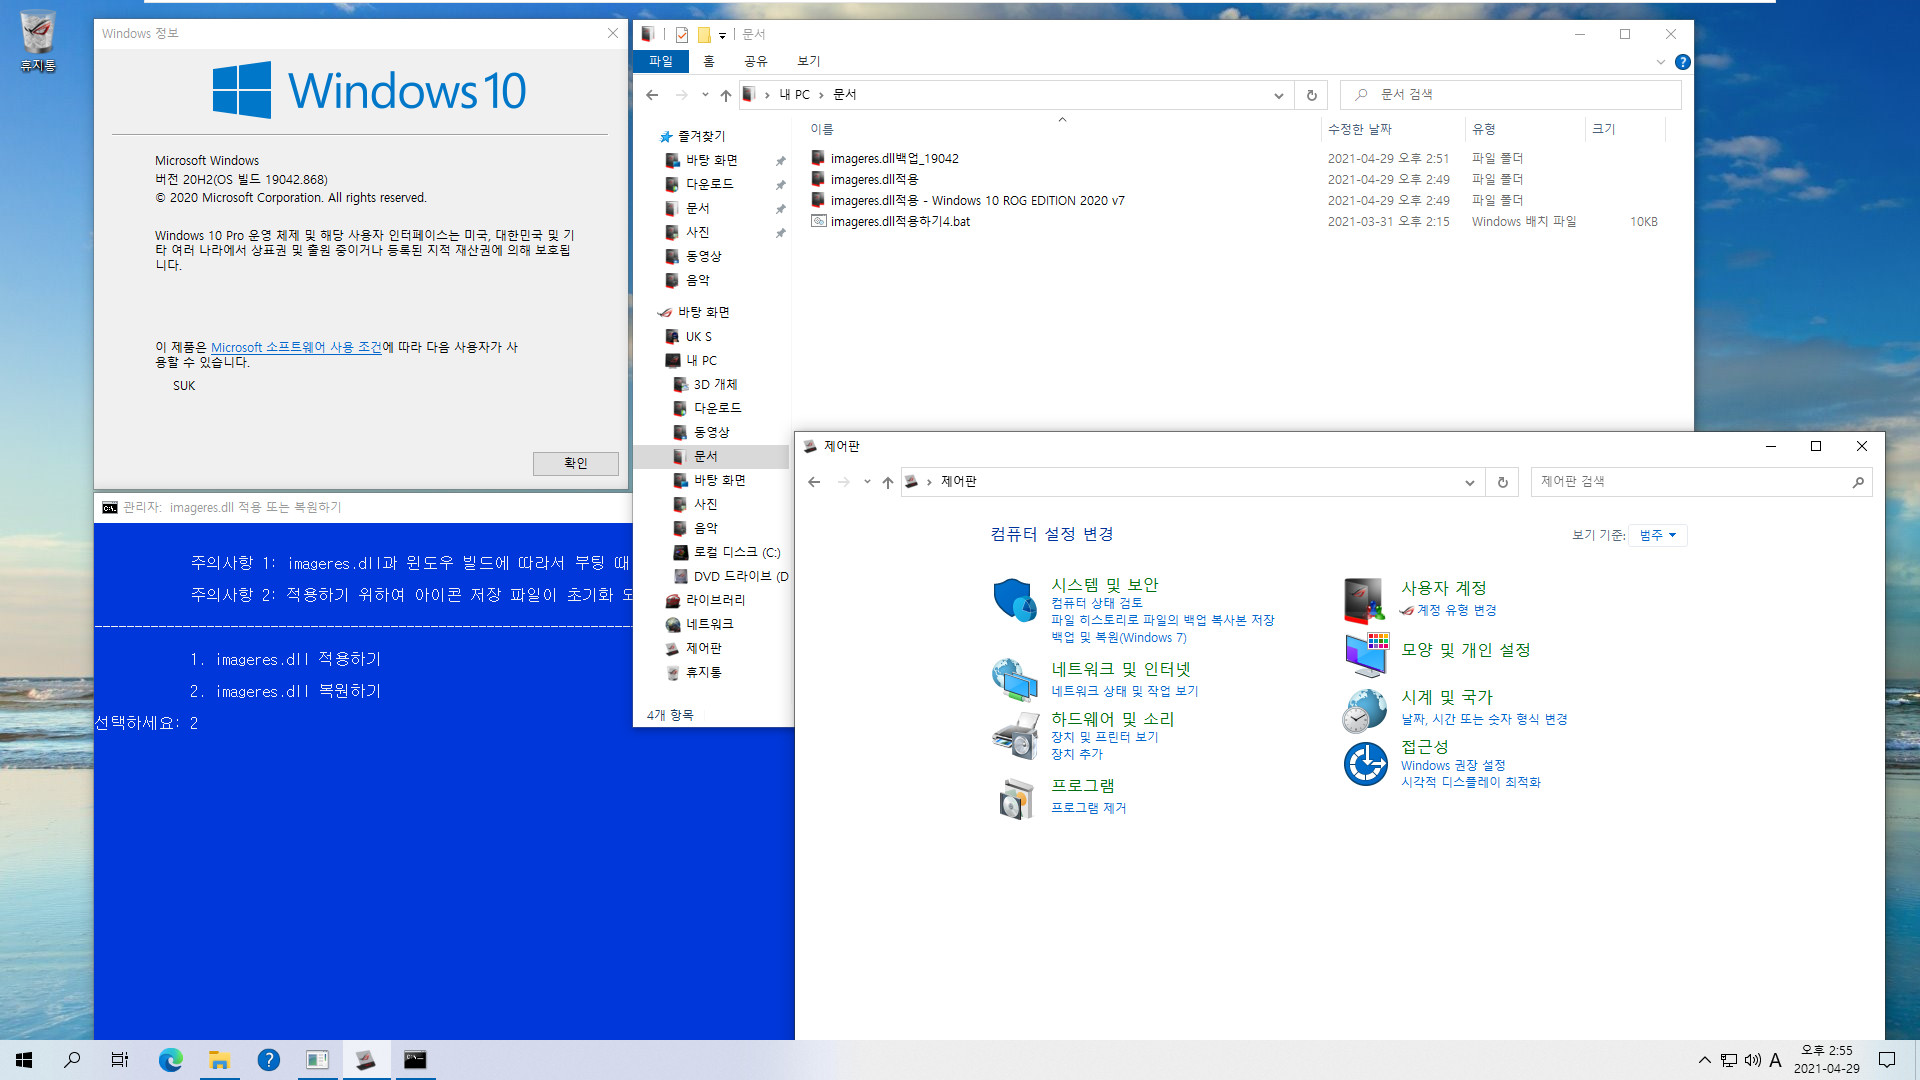Screen dimensions: 1920x1080
Task: Select 즐겨찾기 in the navigation pane
Action: point(701,136)
